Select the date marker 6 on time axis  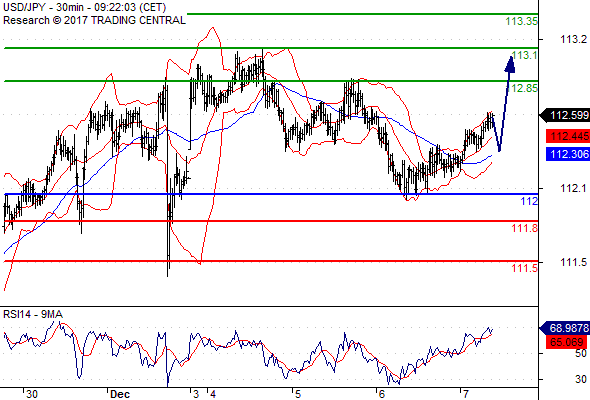[382, 394]
